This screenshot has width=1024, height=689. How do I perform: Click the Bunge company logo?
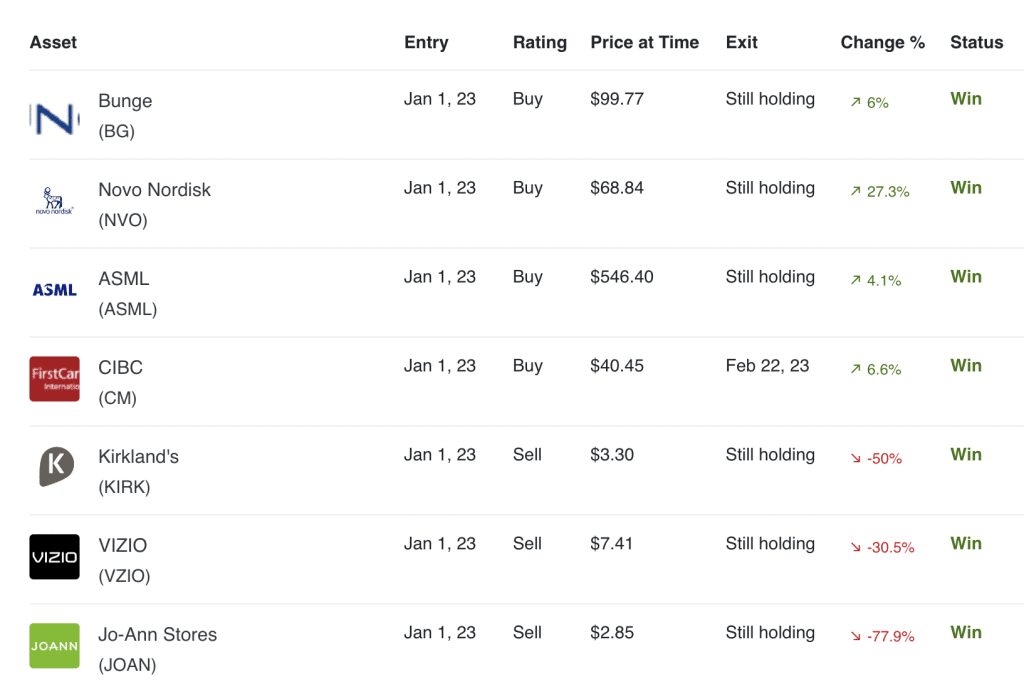tap(54, 118)
